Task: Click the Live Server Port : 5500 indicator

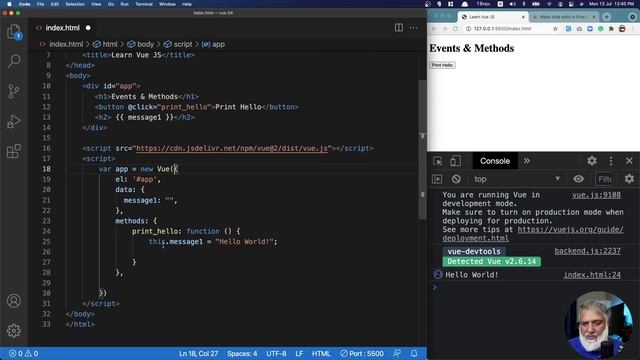Action: point(362,353)
